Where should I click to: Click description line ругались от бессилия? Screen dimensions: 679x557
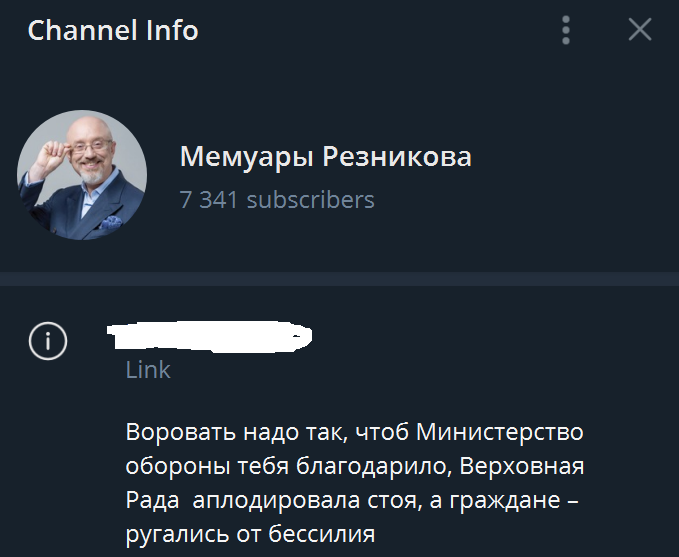coord(250,534)
